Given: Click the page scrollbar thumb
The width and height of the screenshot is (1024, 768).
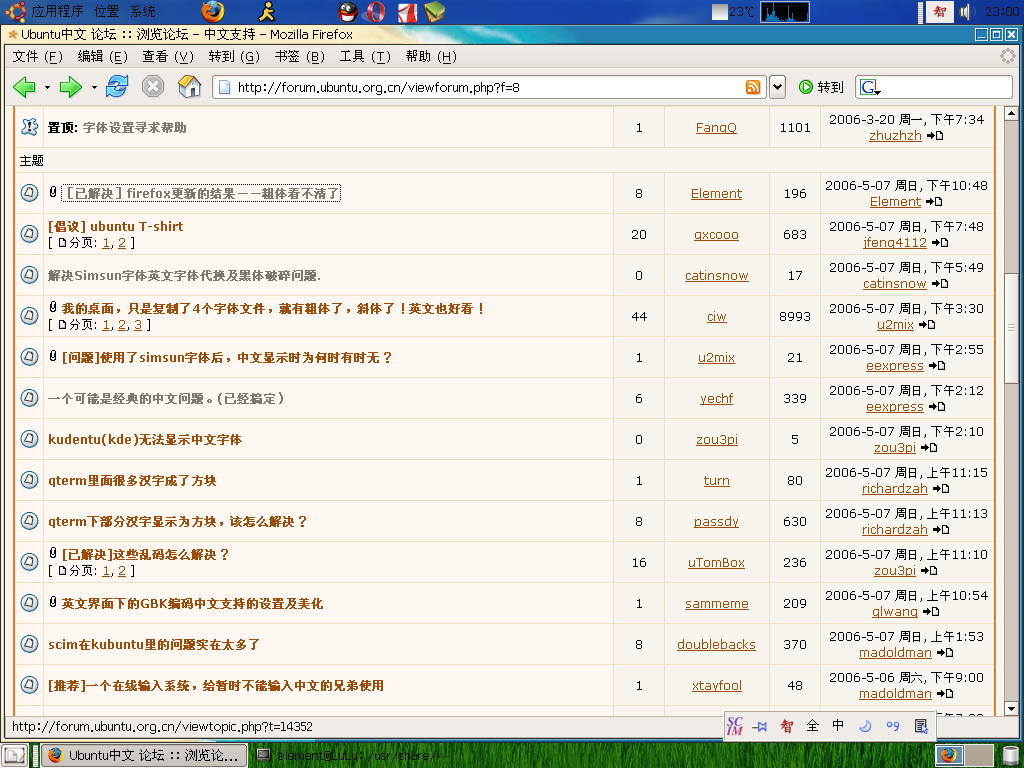Looking at the screenshot, I should point(1011,327).
